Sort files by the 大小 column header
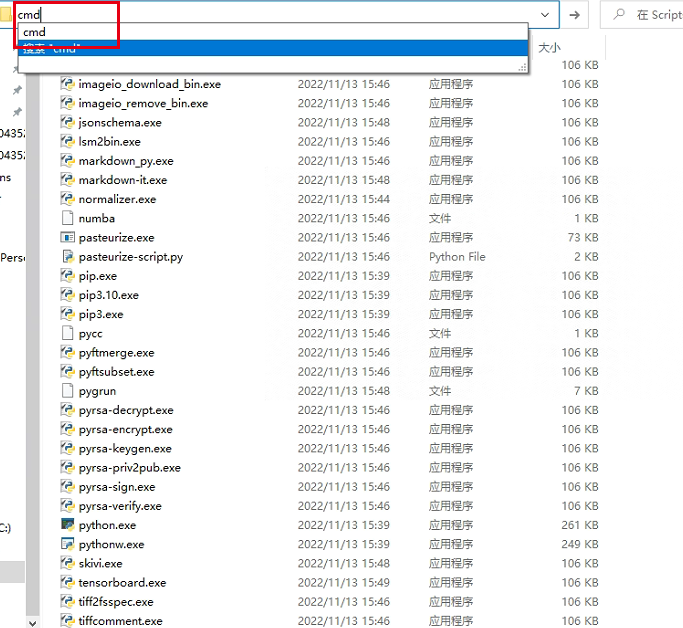Screen dimensions: 683x628 click(x=549, y=47)
